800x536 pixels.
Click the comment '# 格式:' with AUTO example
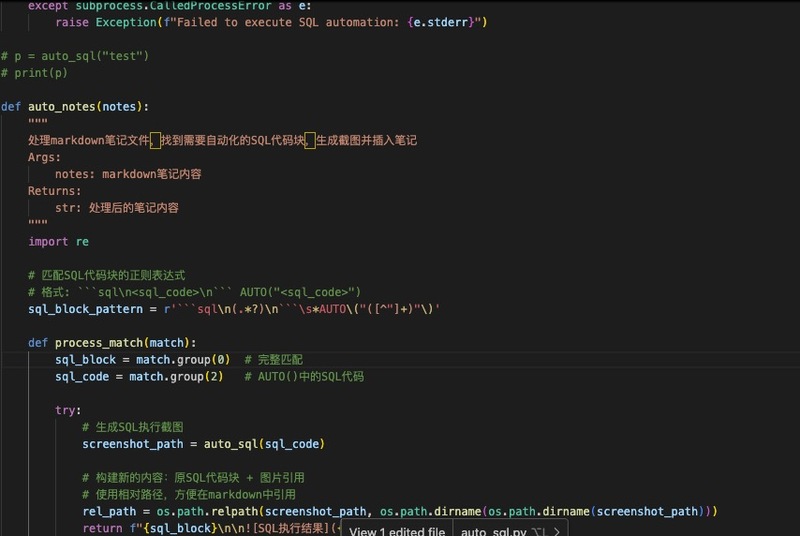(x=194, y=292)
